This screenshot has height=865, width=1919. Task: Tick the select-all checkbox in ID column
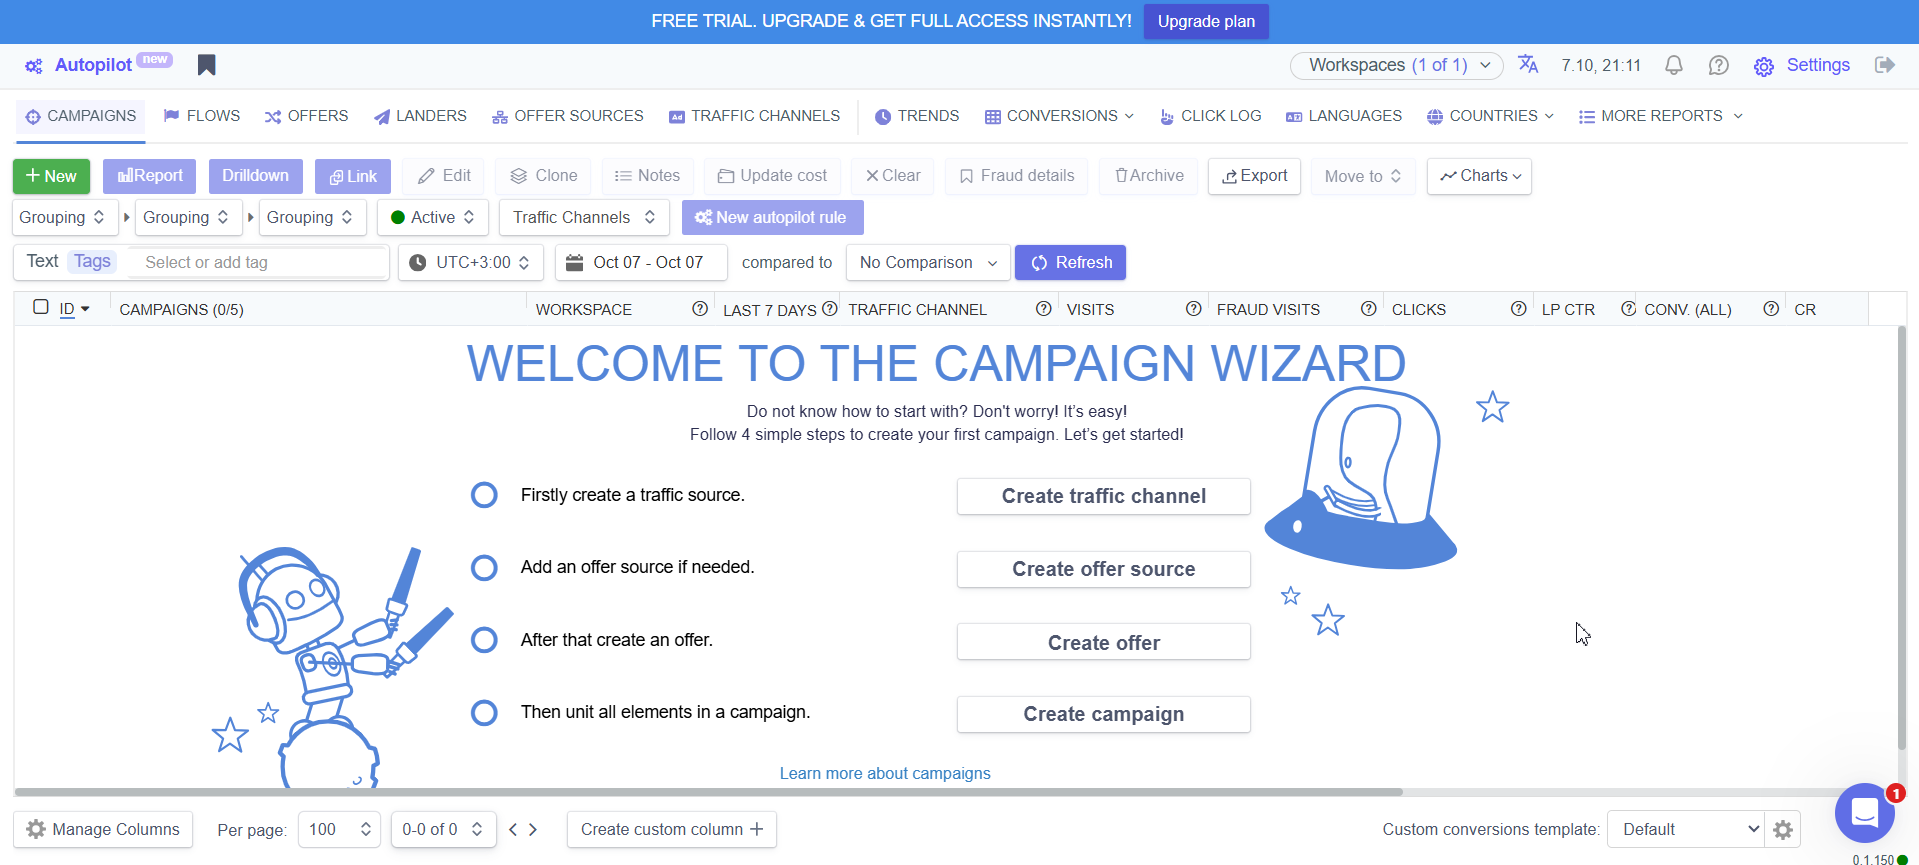pos(41,307)
